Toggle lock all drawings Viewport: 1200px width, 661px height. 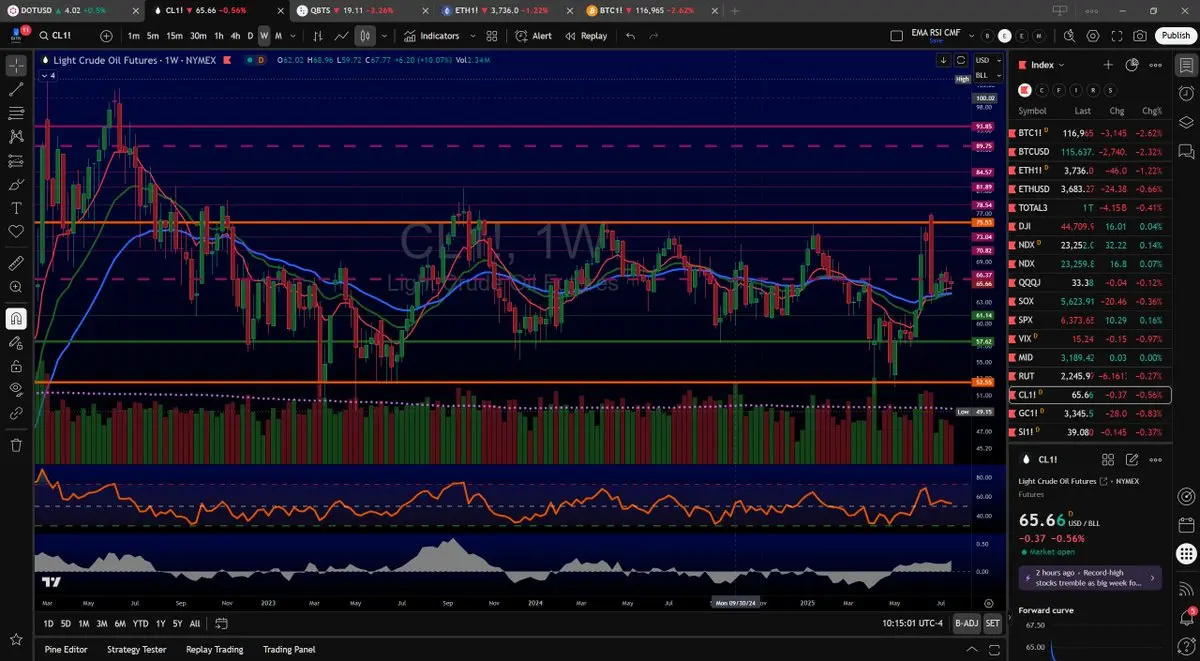[16, 366]
